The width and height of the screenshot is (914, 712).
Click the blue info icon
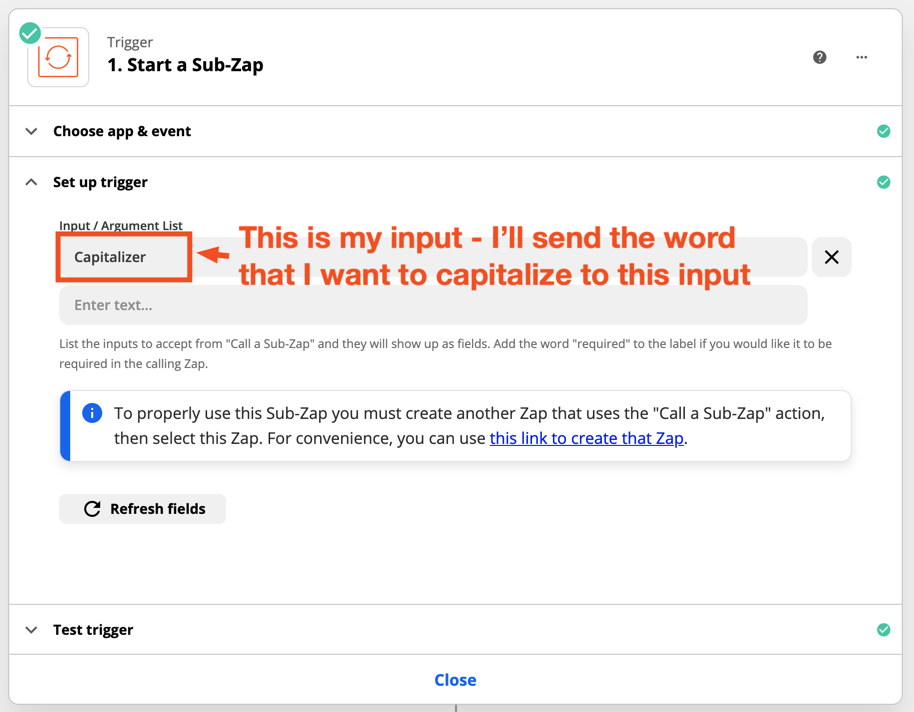[x=92, y=413]
